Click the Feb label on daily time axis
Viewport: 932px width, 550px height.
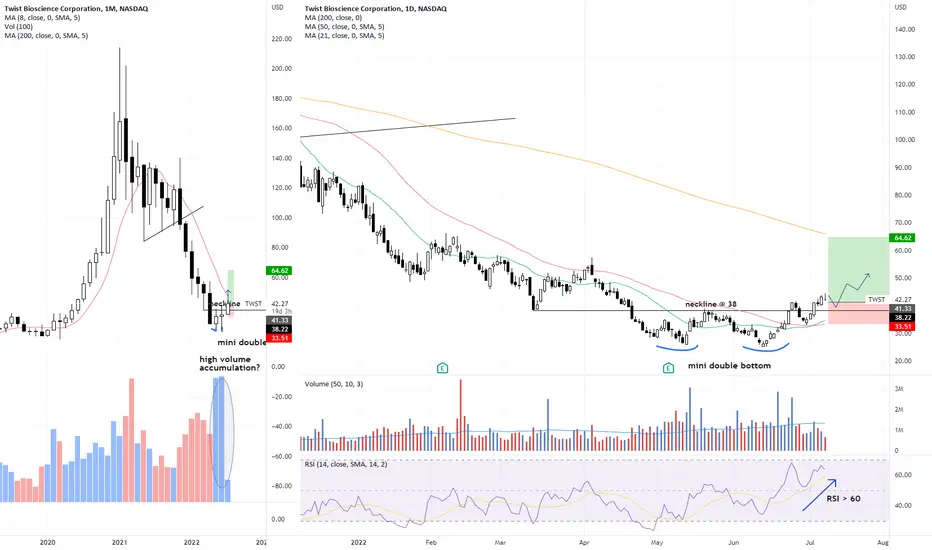click(x=431, y=542)
